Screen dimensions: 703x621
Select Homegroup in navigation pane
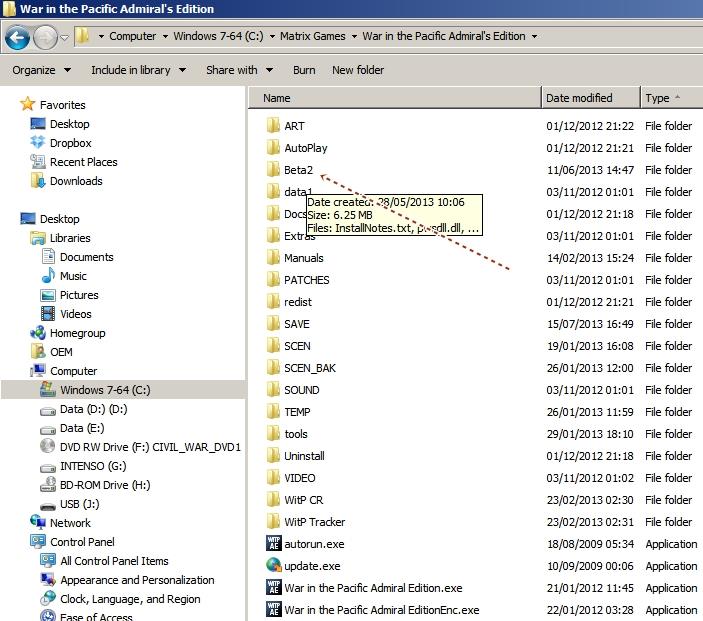coord(68,333)
